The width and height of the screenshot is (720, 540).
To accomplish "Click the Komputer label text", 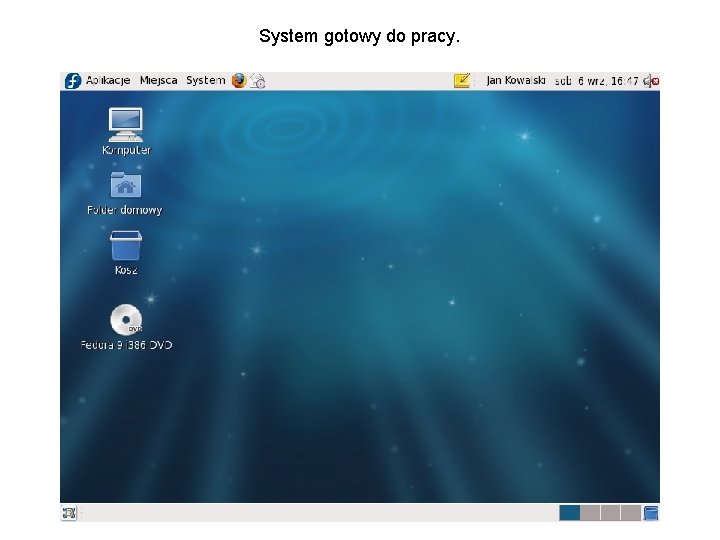I will (x=126, y=150).
